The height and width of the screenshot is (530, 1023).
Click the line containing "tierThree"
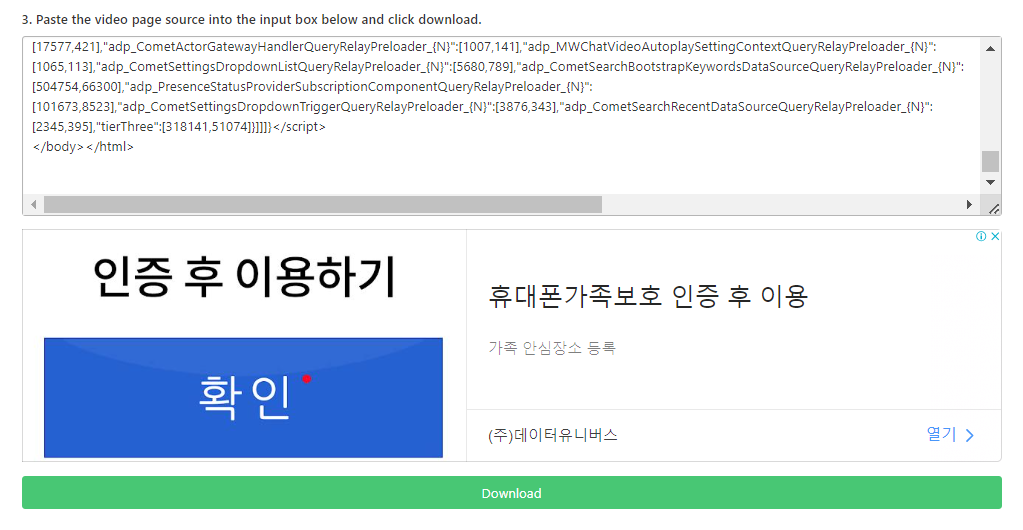(179, 127)
